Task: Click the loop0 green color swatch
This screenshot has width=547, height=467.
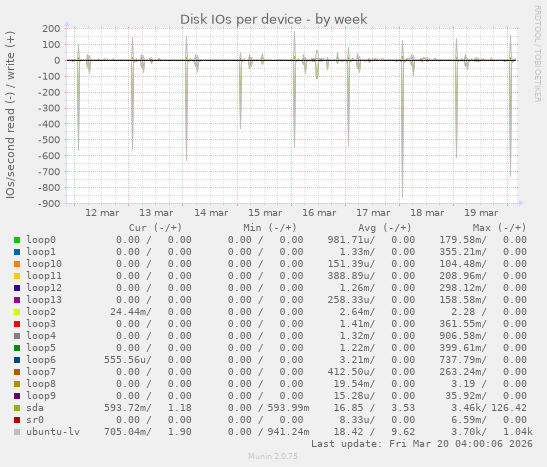Action: click(17, 240)
